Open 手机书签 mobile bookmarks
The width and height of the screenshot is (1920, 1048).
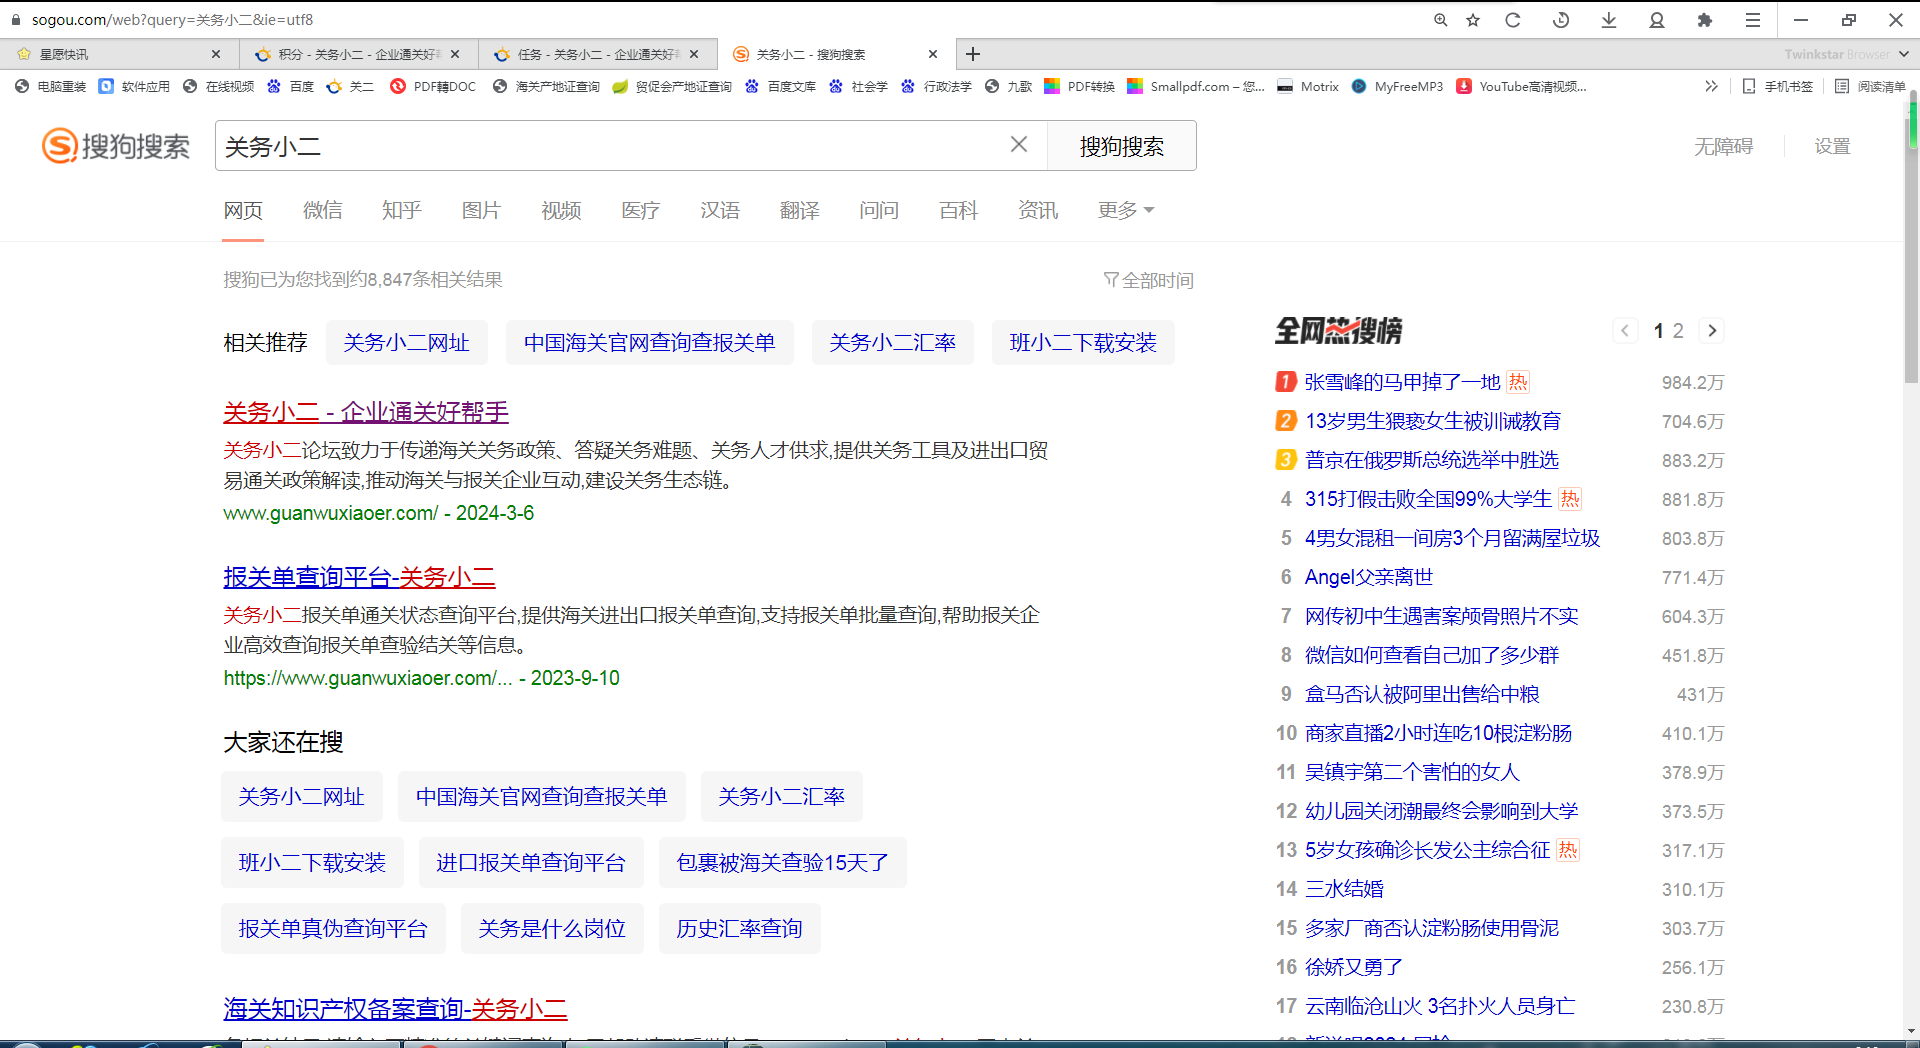point(1778,87)
